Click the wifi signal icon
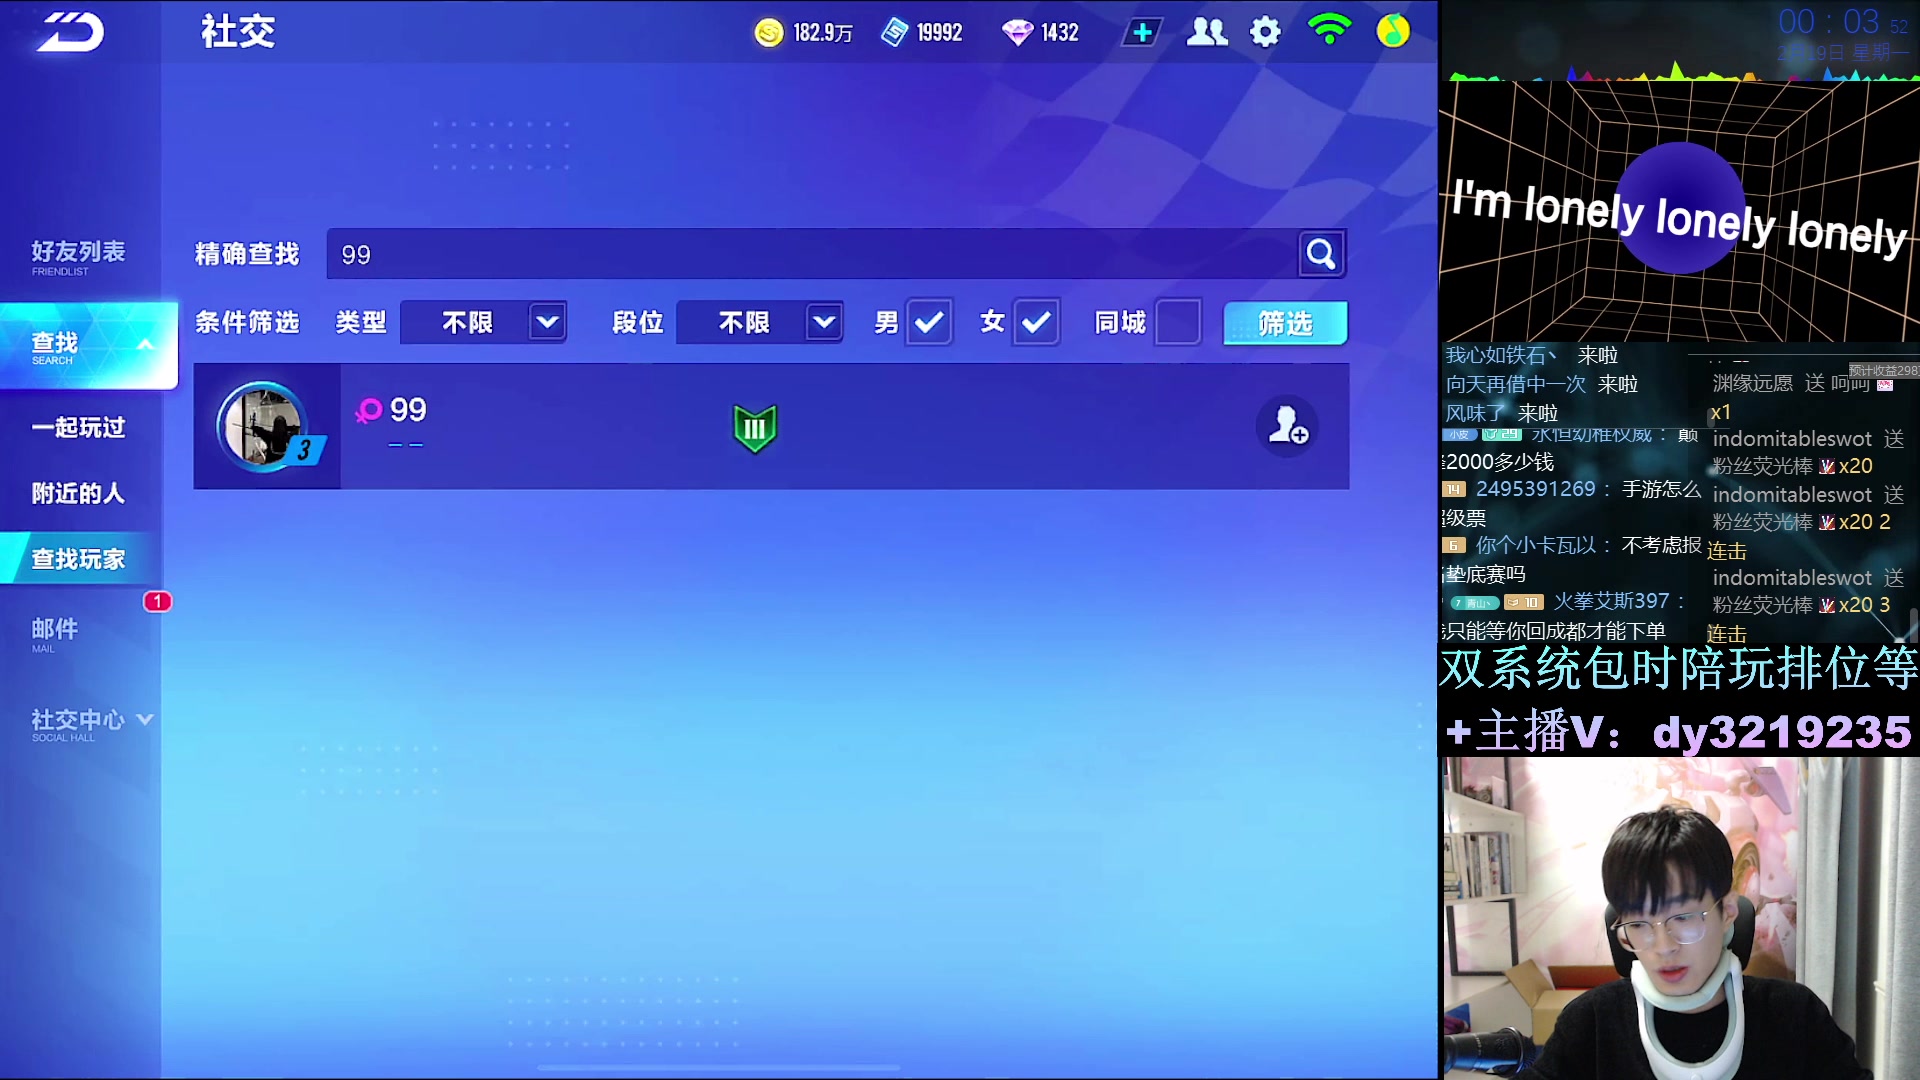The height and width of the screenshot is (1080, 1920). click(x=1329, y=30)
